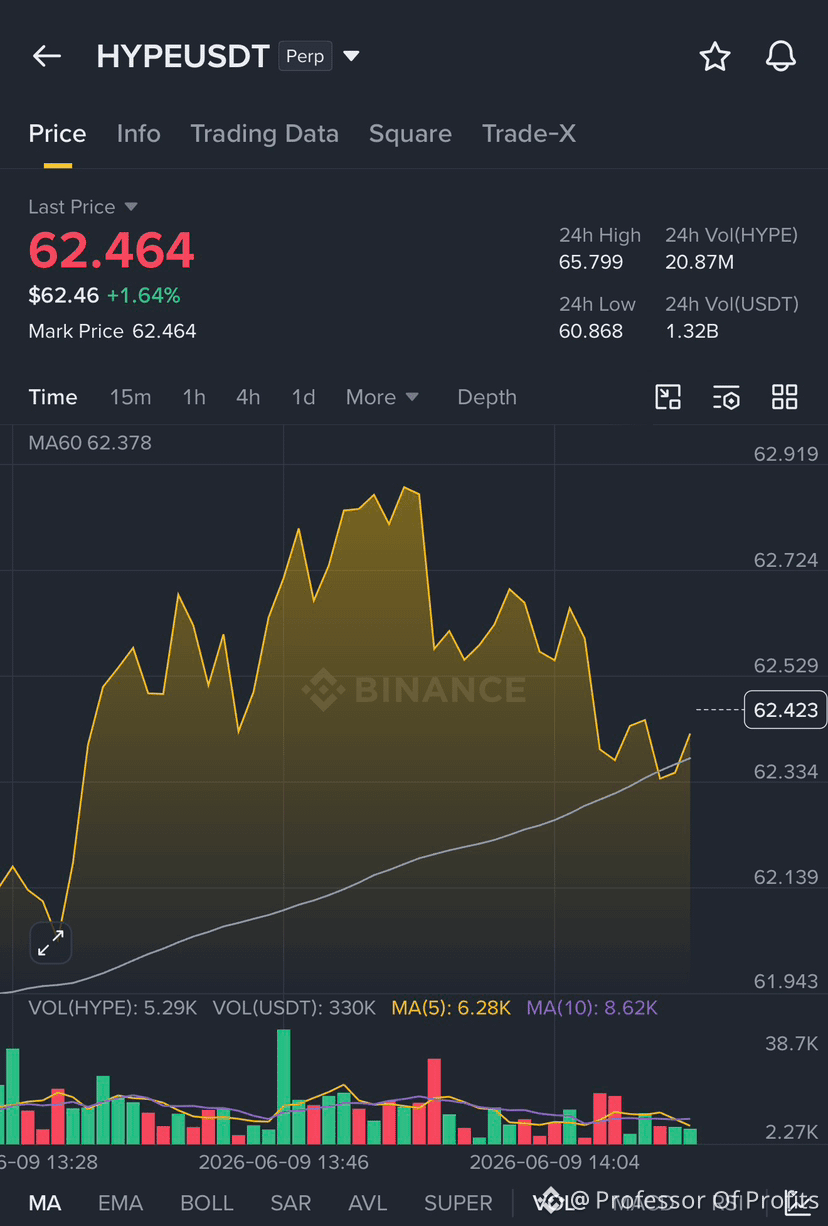The image size is (828, 1226).
Task: Open the four-square chart layout grid icon
Action: point(785,397)
